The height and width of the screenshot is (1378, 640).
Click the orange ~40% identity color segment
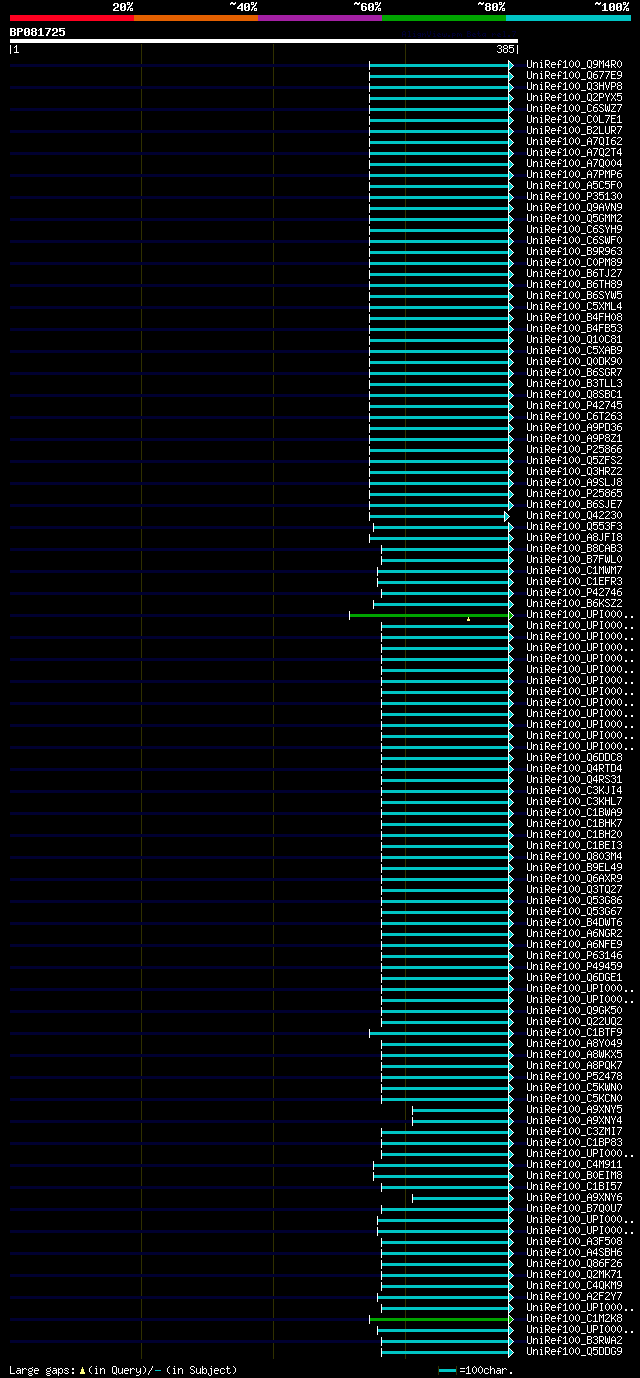coord(195,17)
